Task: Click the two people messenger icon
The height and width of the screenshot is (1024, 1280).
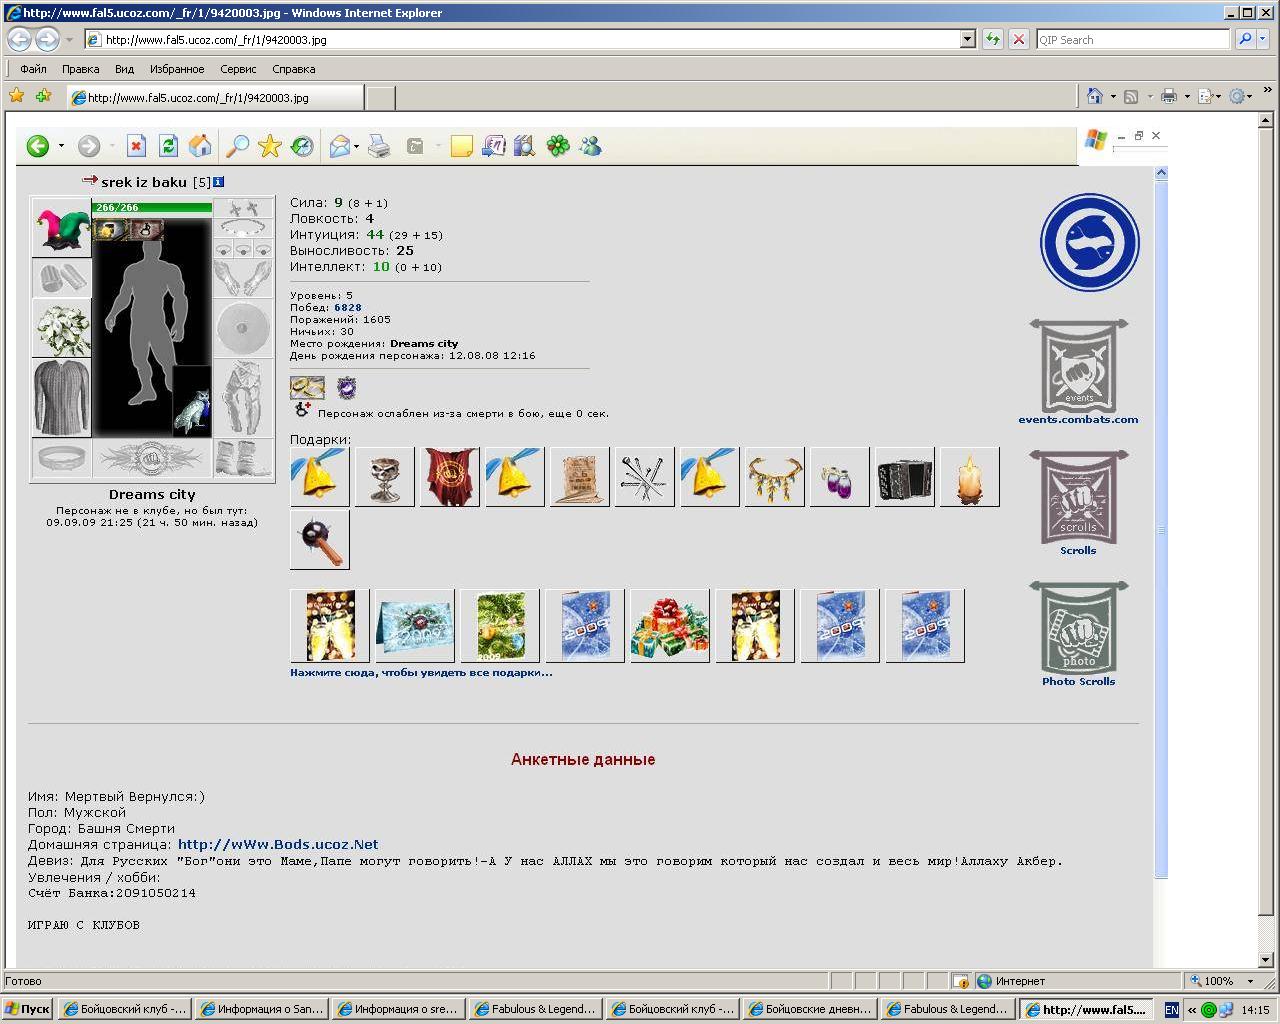Action: pyautogui.click(x=590, y=146)
